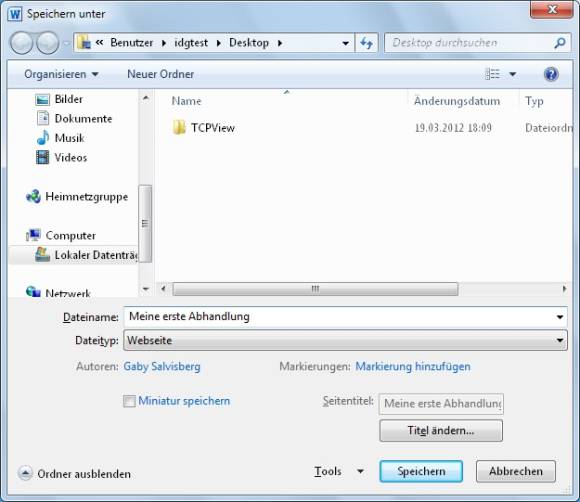
Task: Open the Organisieren menu
Action: click(x=61, y=74)
